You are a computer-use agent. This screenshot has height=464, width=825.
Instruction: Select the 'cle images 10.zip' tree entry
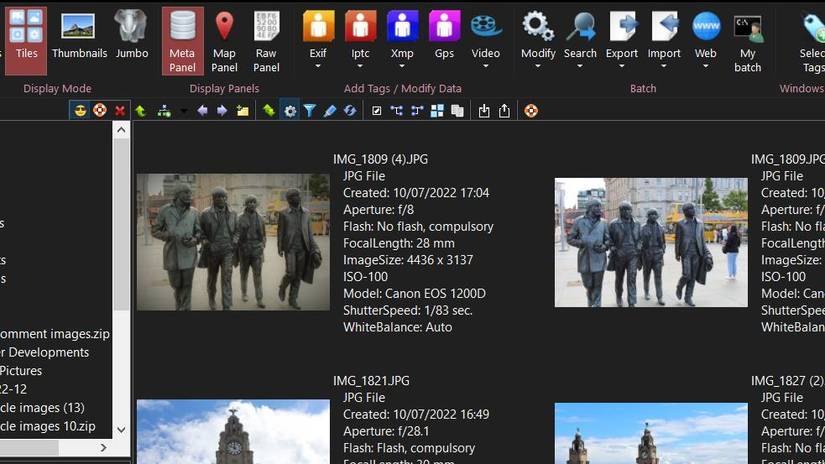(x=48, y=426)
